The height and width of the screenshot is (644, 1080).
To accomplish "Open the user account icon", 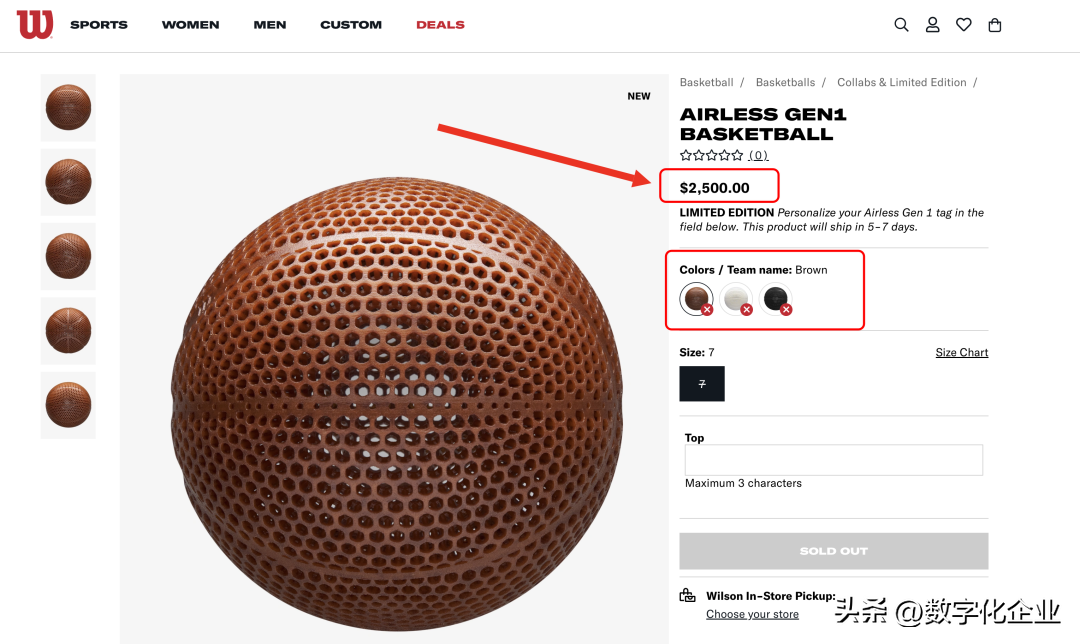I will 932,25.
